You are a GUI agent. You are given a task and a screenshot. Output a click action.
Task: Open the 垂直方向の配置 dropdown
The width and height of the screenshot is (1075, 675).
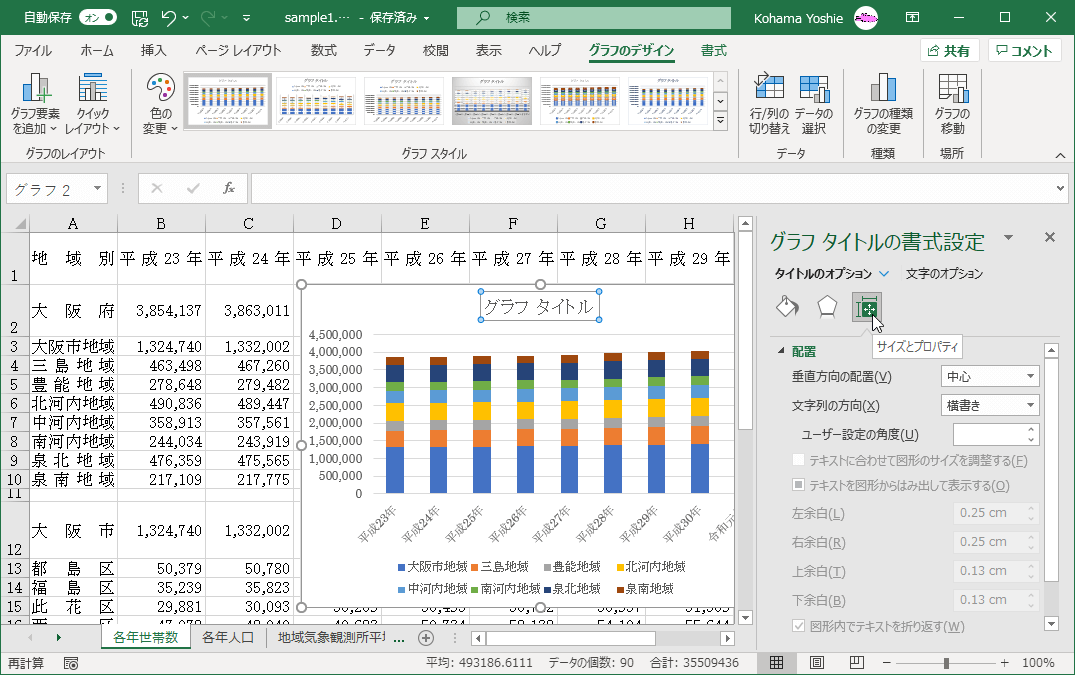(x=990, y=376)
